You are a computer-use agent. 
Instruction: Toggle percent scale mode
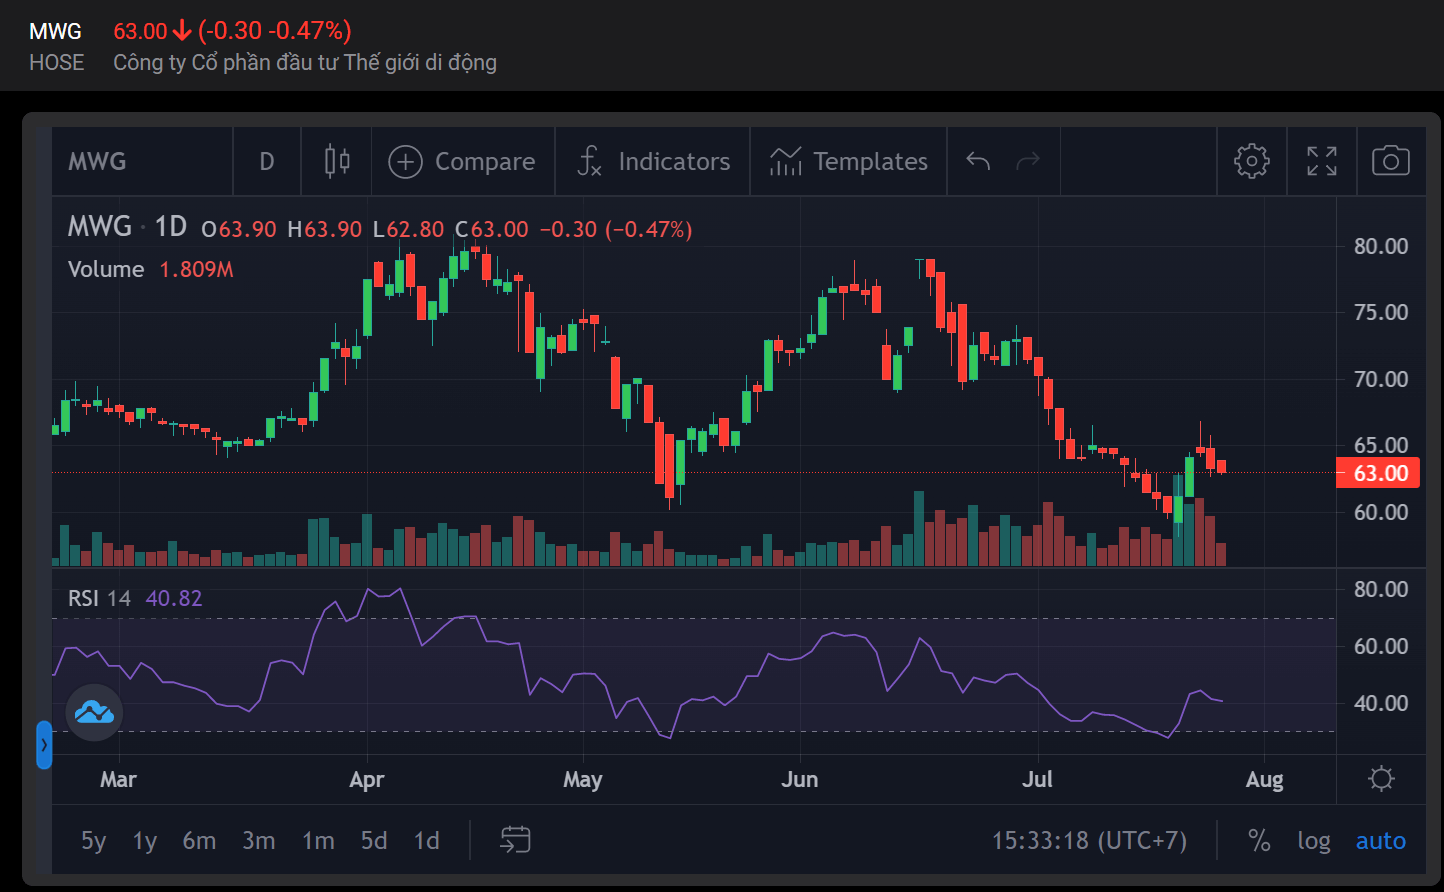(x=1259, y=841)
